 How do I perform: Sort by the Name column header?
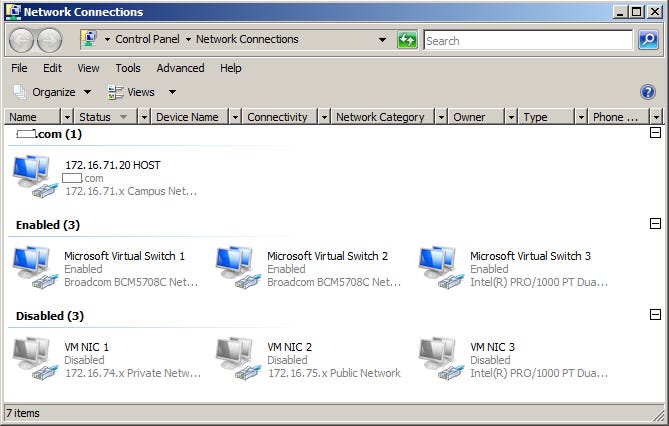tap(33, 117)
